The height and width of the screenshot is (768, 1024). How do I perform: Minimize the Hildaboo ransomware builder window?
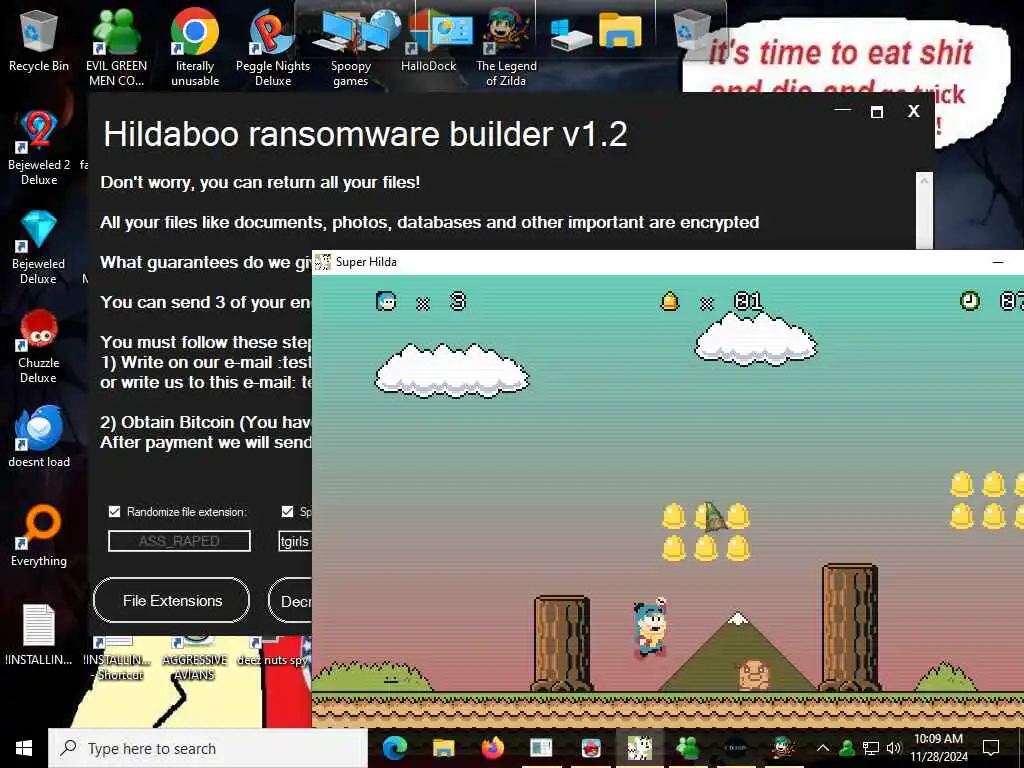click(842, 110)
